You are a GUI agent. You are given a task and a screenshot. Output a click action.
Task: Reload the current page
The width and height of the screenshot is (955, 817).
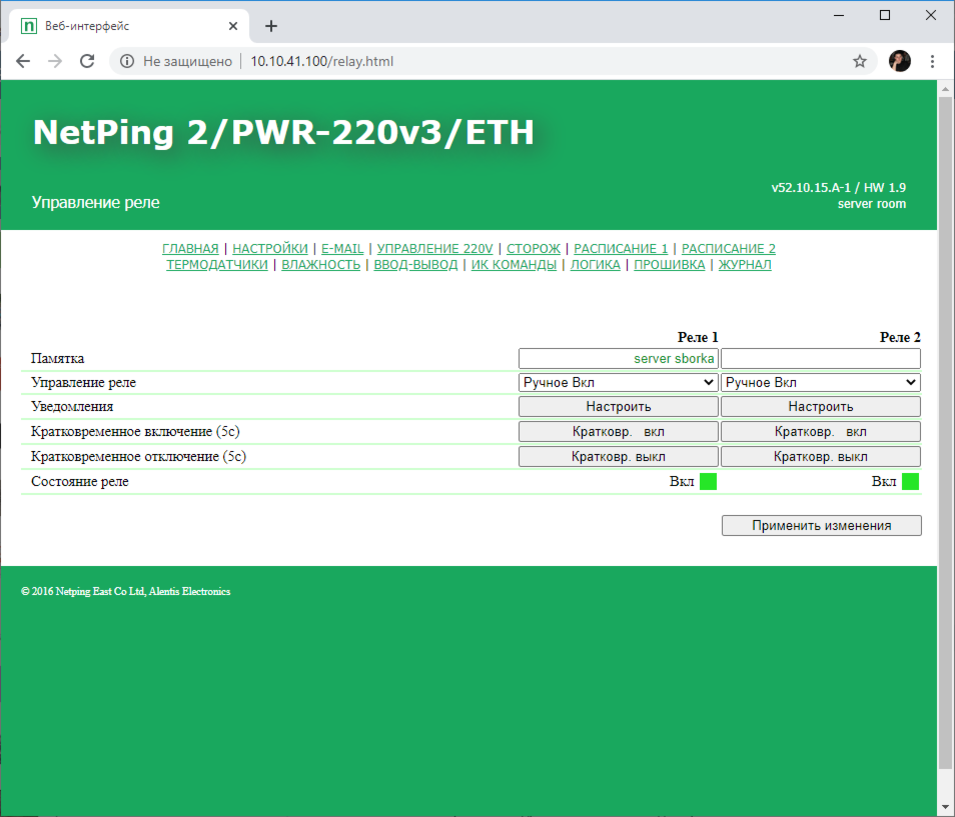click(x=87, y=61)
